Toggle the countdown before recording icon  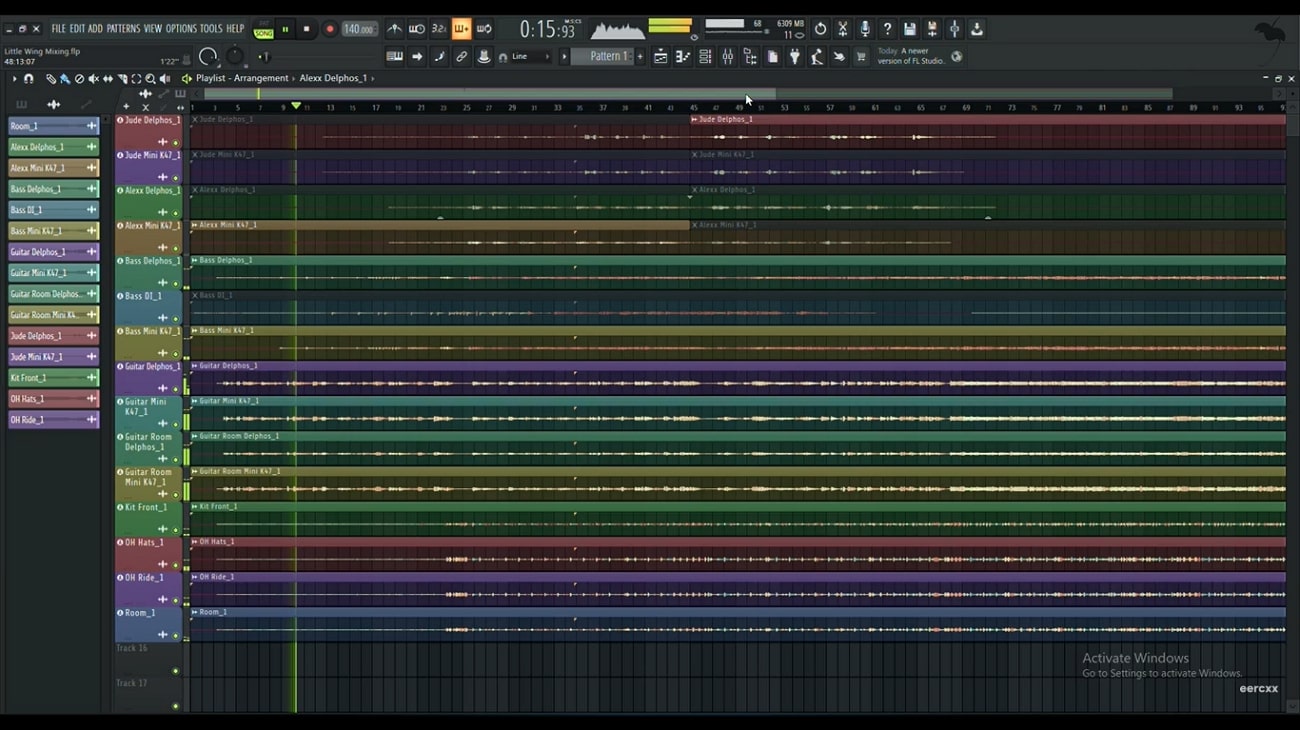click(x=439, y=29)
